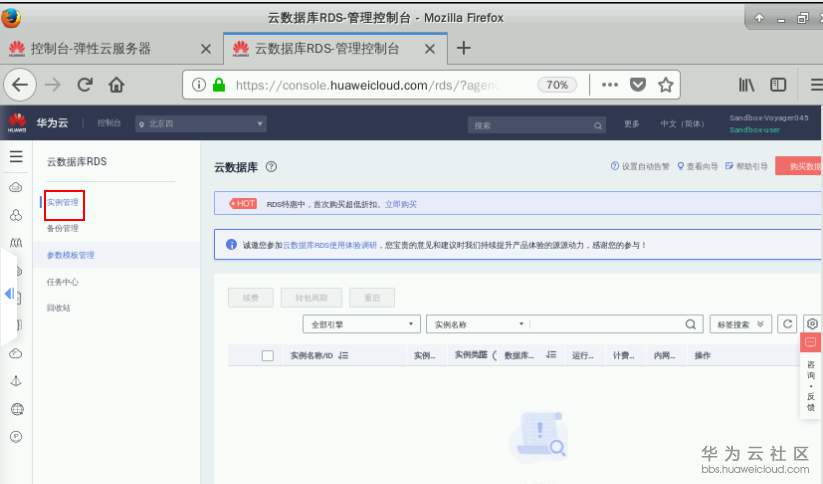This screenshot has width=823, height=484.
Task: Open the page actions three-dot menu
Action: [609, 85]
